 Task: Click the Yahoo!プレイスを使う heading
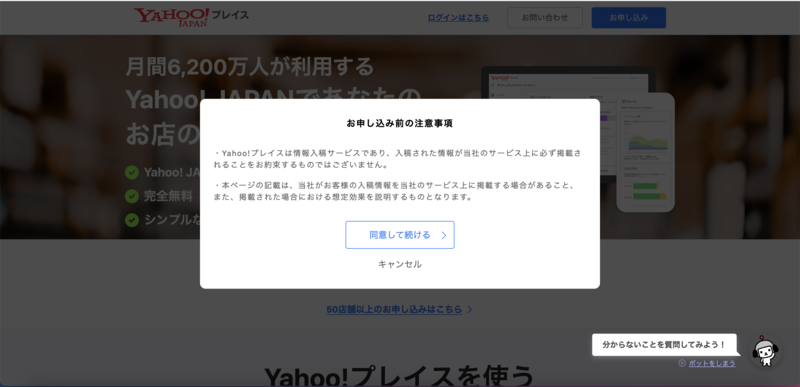click(399, 376)
